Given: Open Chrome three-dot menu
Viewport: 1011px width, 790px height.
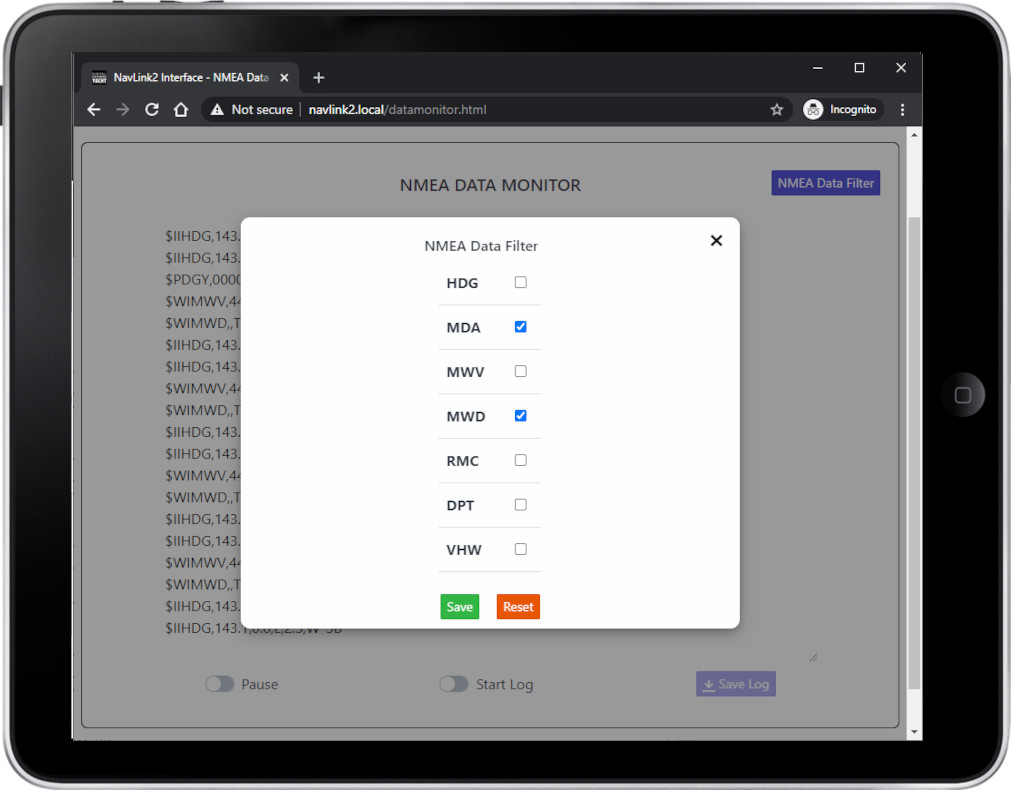Looking at the screenshot, I should pyautogui.click(x=902, y=110).
